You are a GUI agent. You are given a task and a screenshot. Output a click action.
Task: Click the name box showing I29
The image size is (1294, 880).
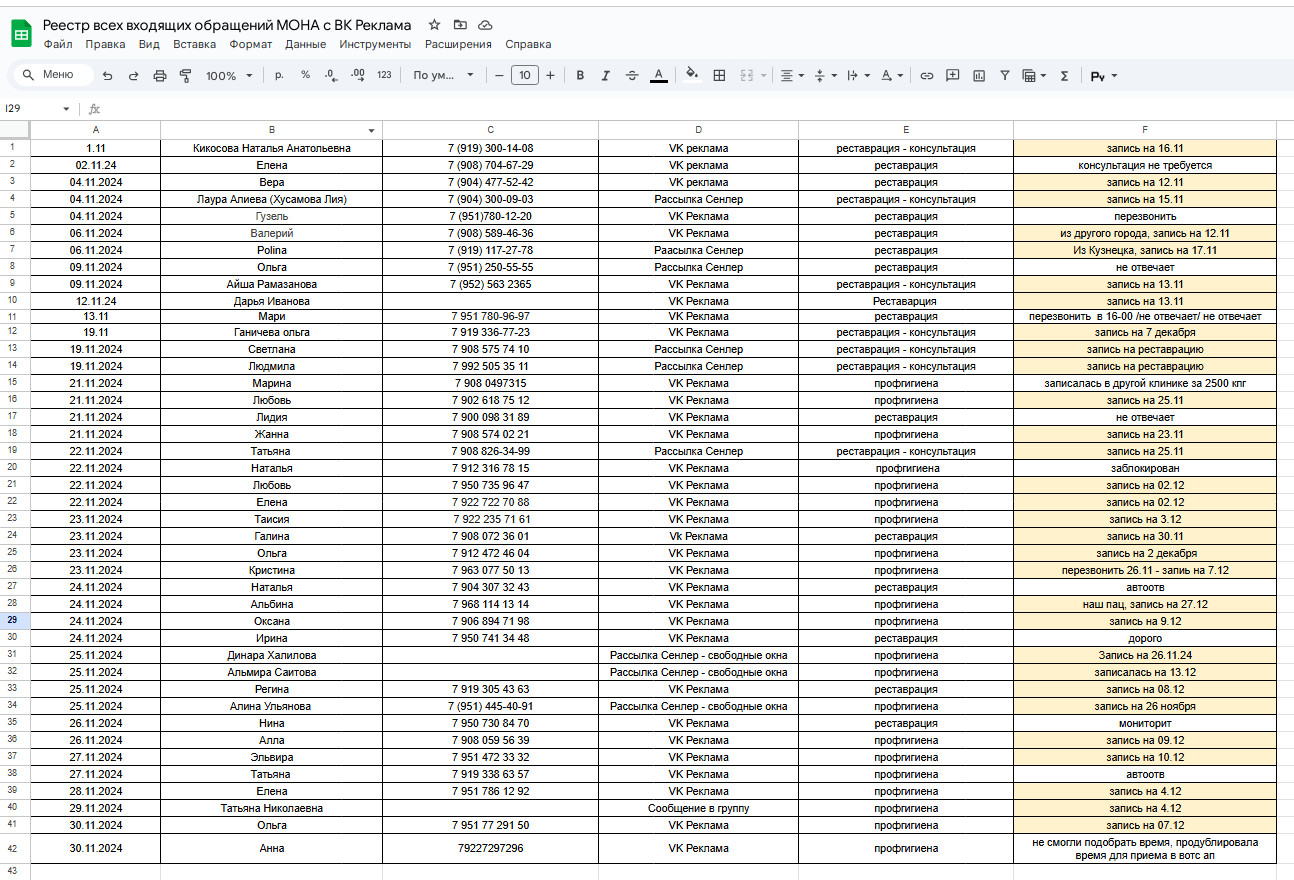coord(35,108)
